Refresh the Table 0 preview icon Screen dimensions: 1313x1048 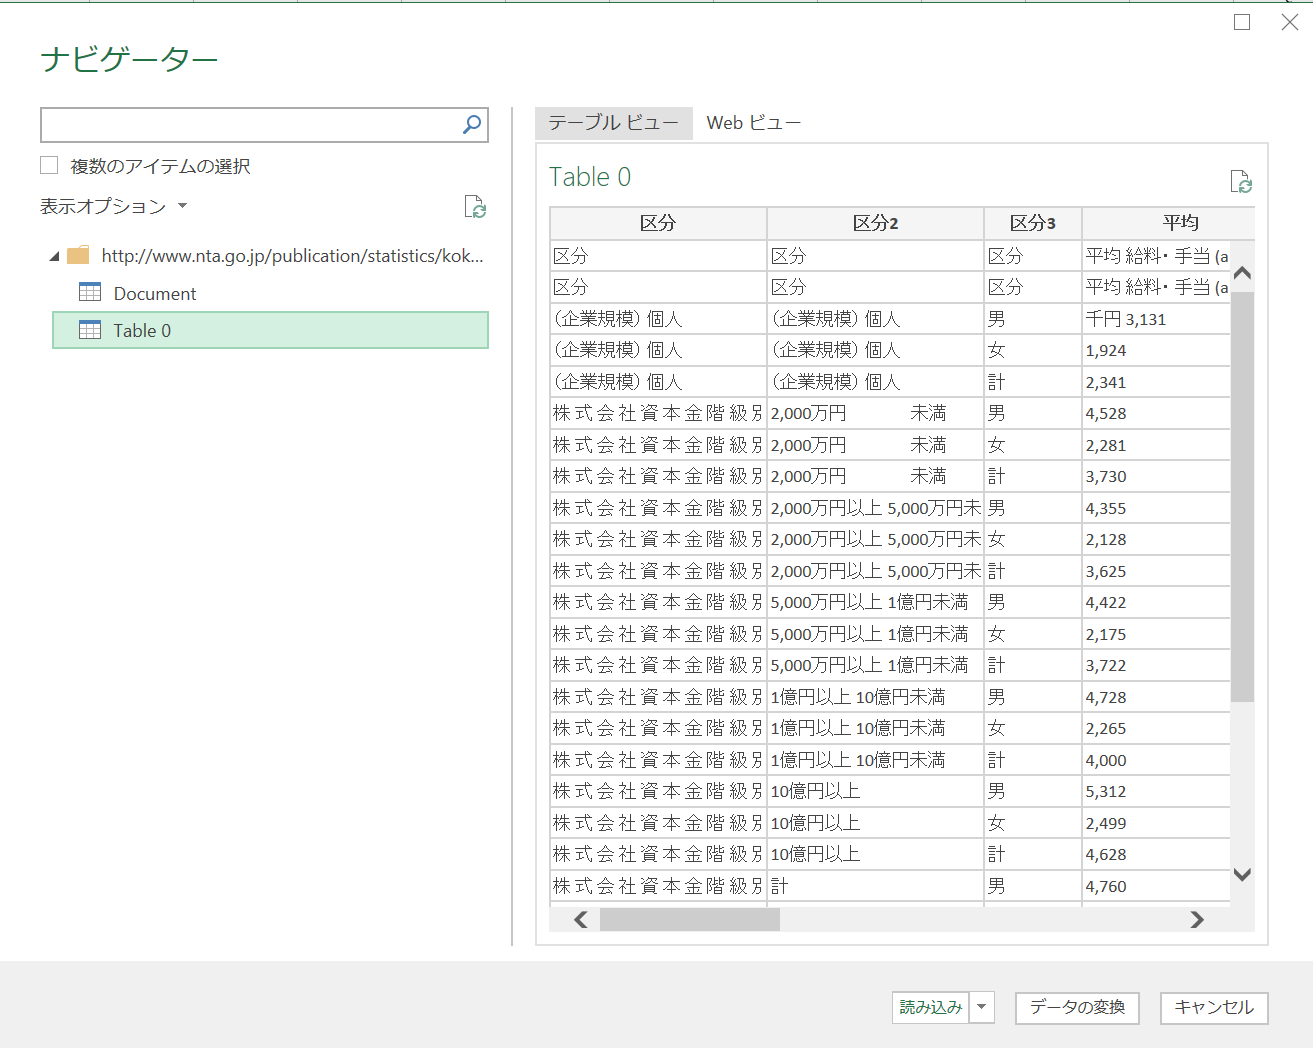click(1241, 182)
